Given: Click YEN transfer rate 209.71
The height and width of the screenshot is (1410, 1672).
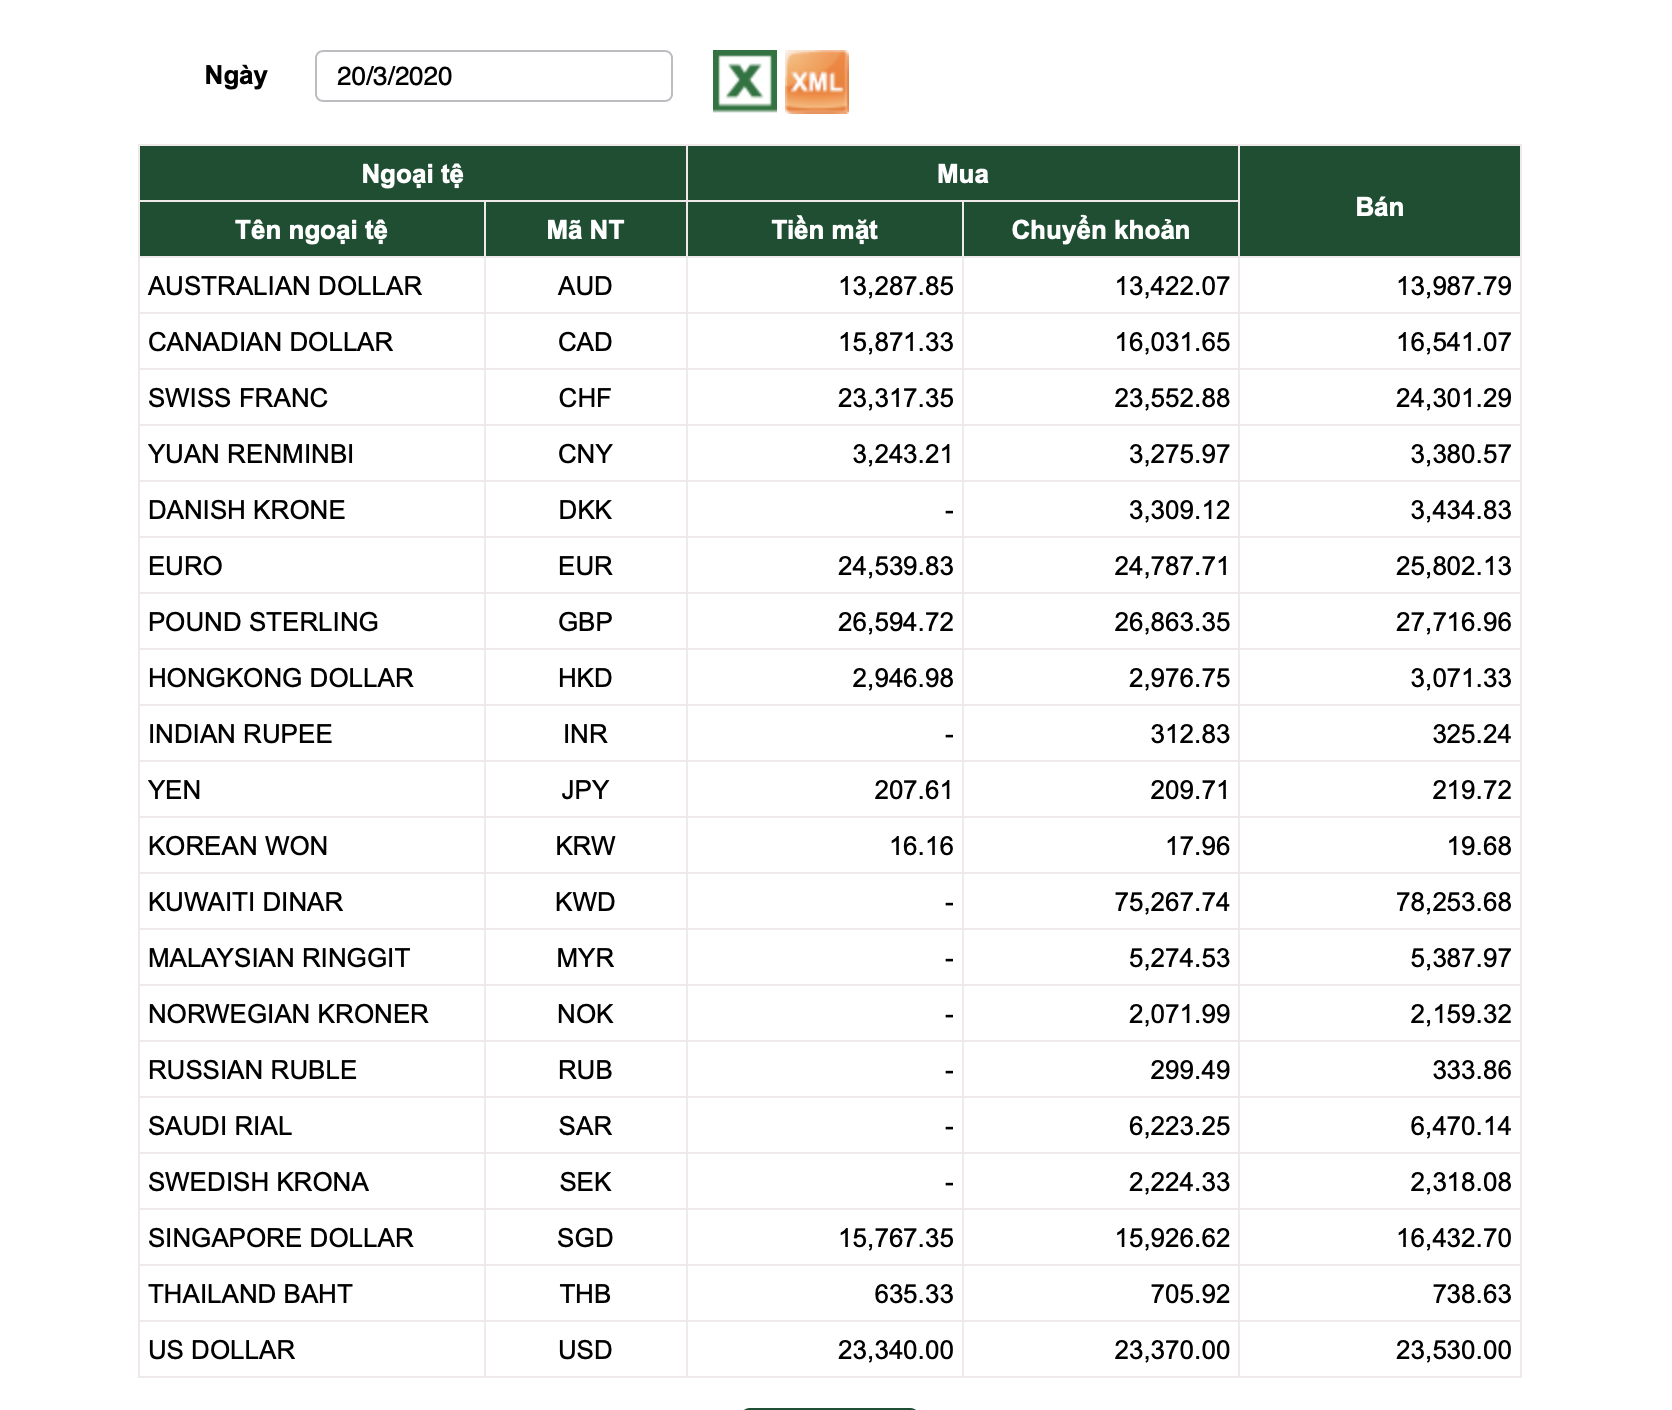Looking at the screenshot, I should (x=1189, y=790).
